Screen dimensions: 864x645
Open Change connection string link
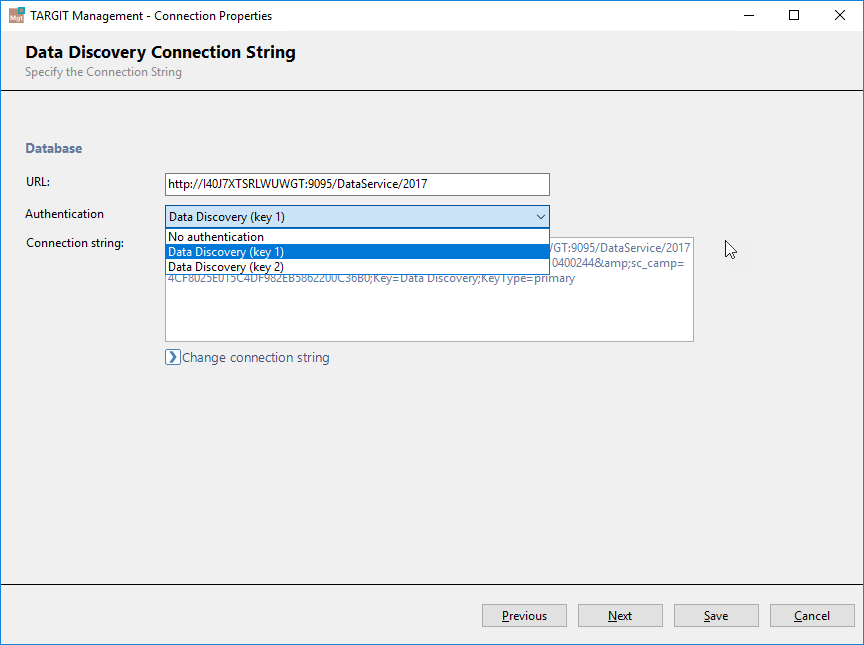(x=256, y=357)
